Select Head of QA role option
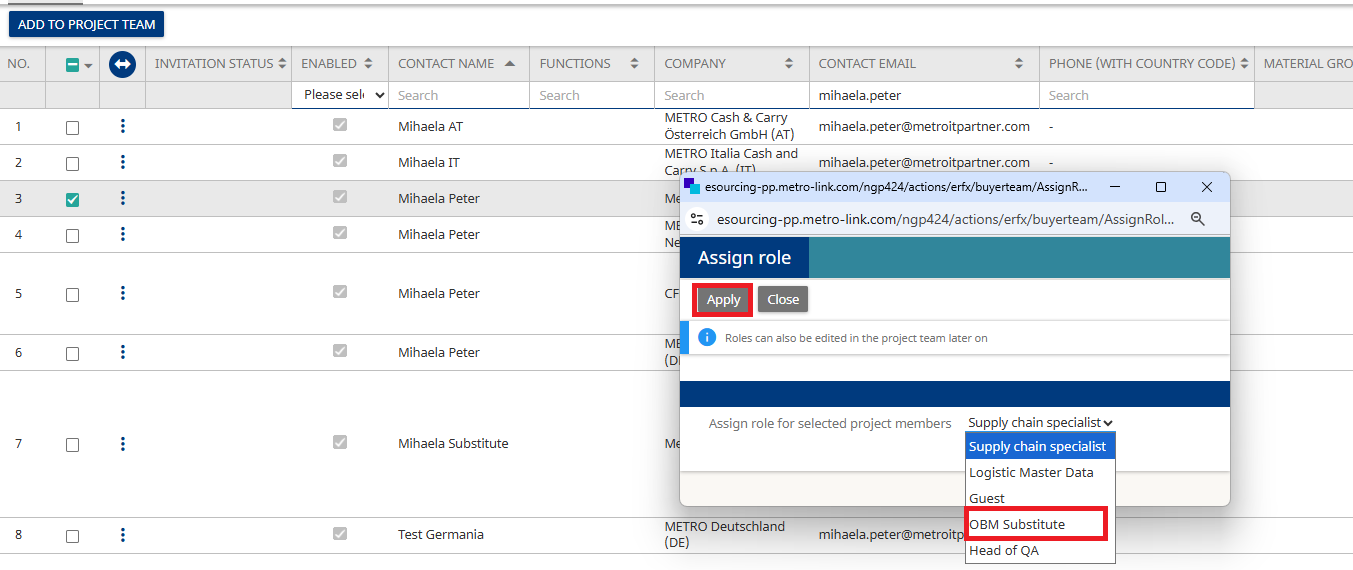The height and width of the screenshot is (570, 1353). (x=1040, y=550)
